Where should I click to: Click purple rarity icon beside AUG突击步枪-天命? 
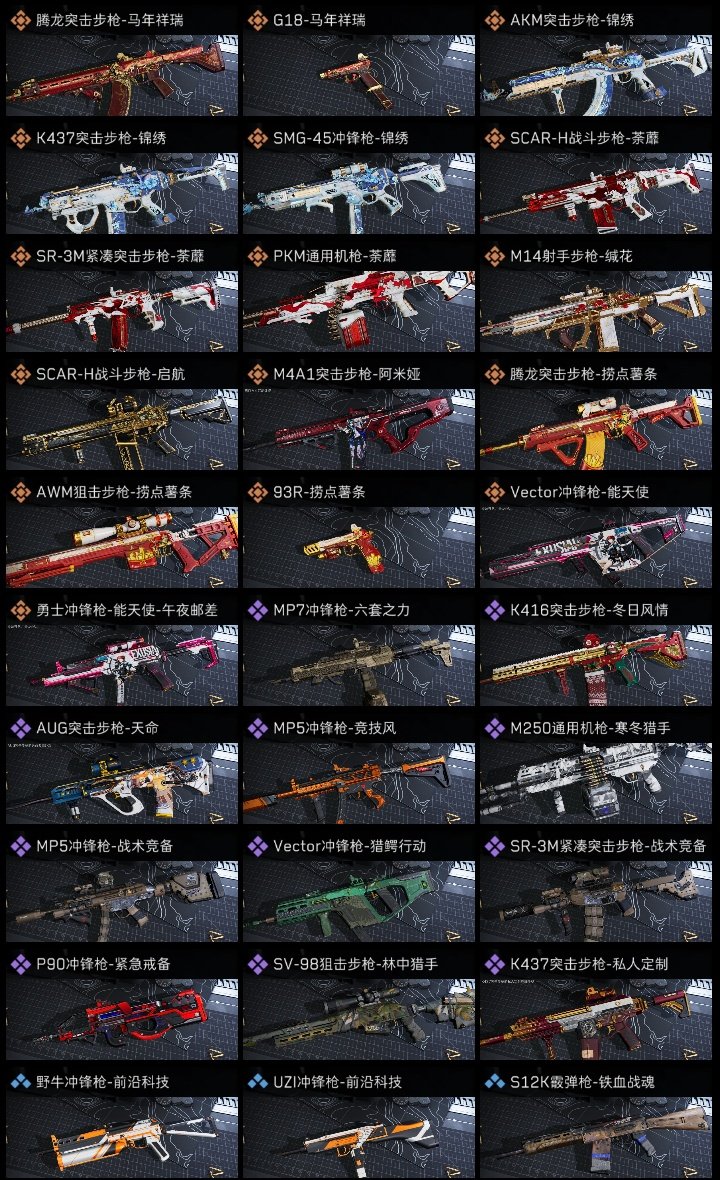tap(20, 728)
